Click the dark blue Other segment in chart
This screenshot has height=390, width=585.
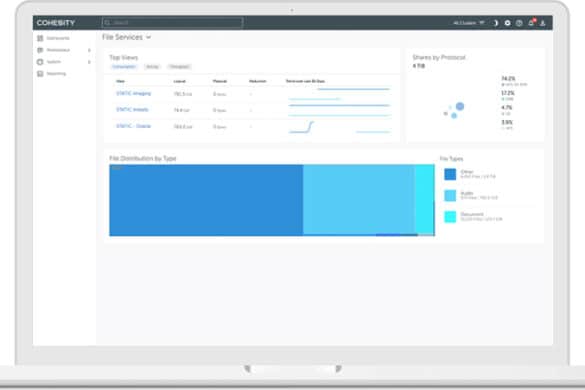[x=206, y=200]
